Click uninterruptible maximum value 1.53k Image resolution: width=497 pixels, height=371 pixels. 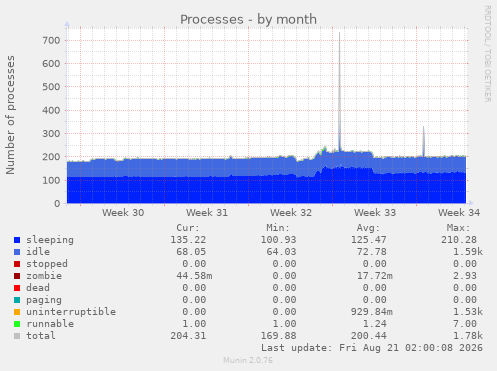pos(468,312)
